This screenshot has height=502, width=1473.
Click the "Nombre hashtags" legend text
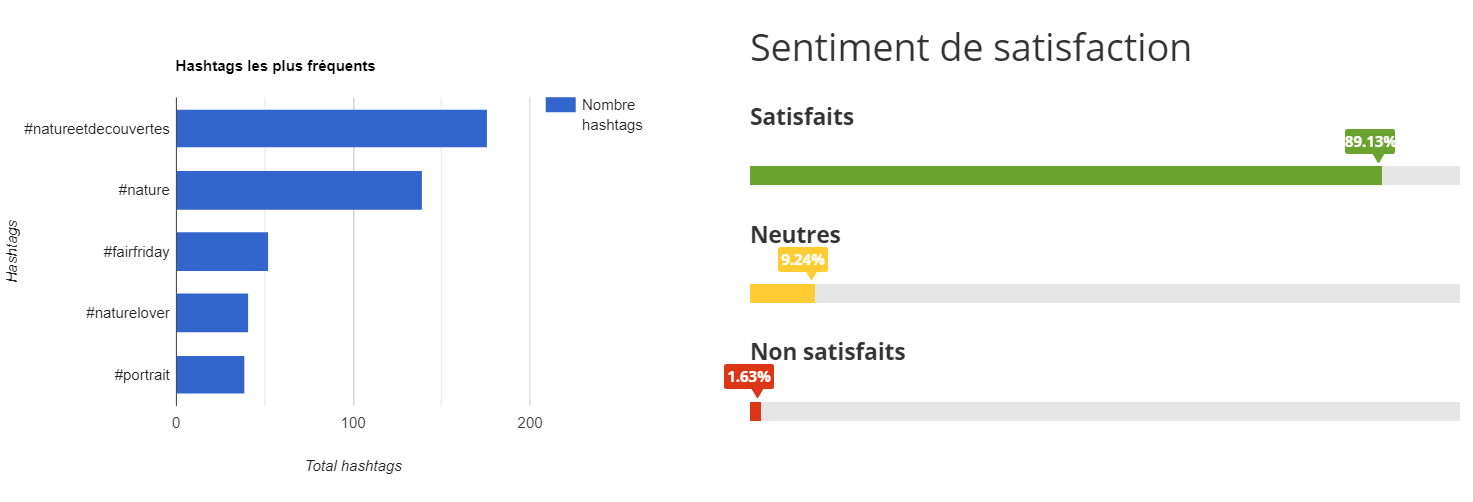pos(611,115)
